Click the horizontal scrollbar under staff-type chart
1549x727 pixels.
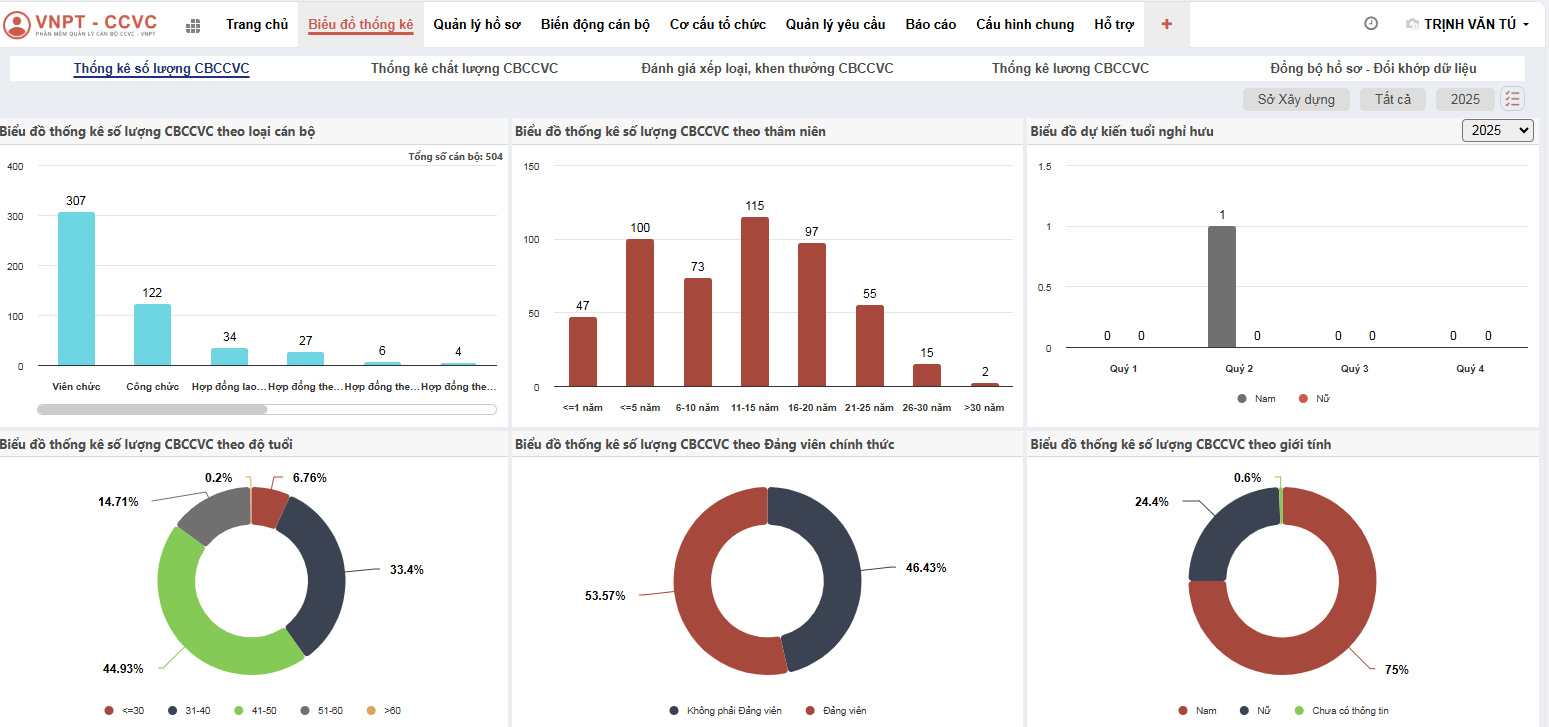(x=152, y=409)
